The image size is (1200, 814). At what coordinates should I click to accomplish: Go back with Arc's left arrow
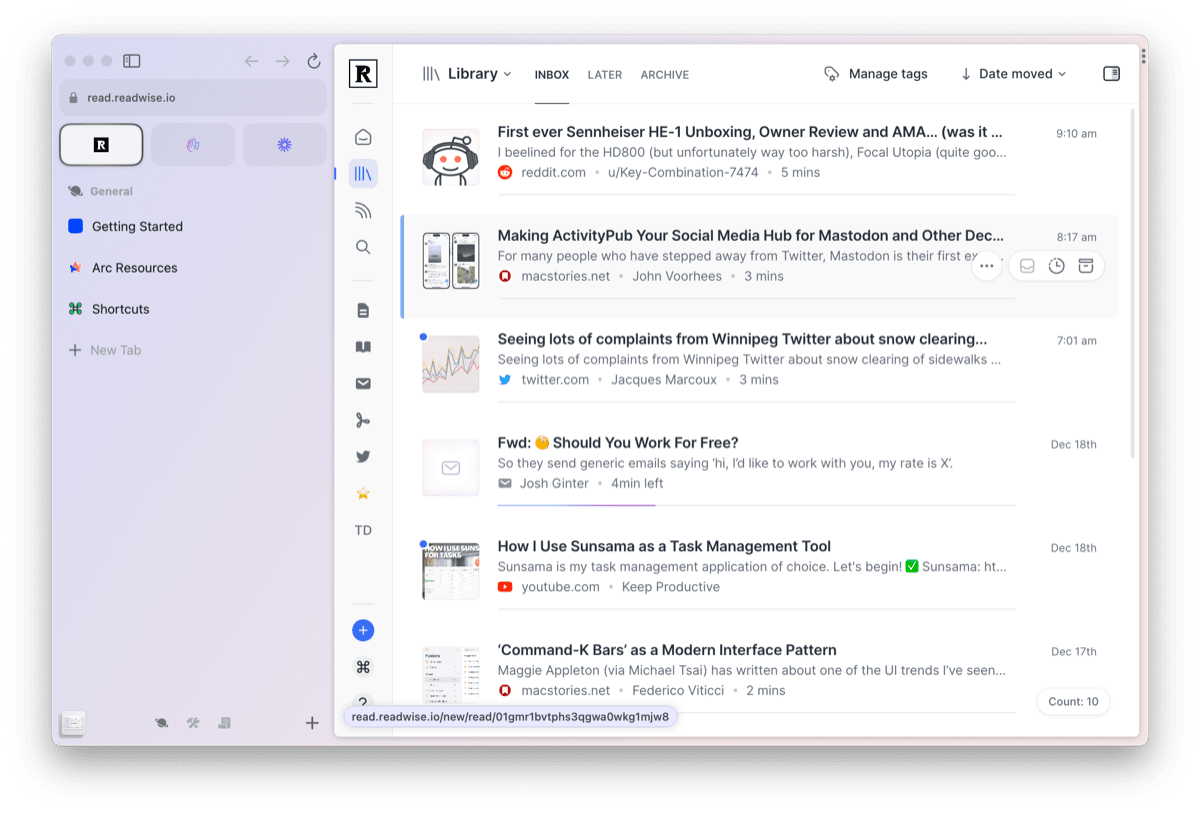point(251,61)
